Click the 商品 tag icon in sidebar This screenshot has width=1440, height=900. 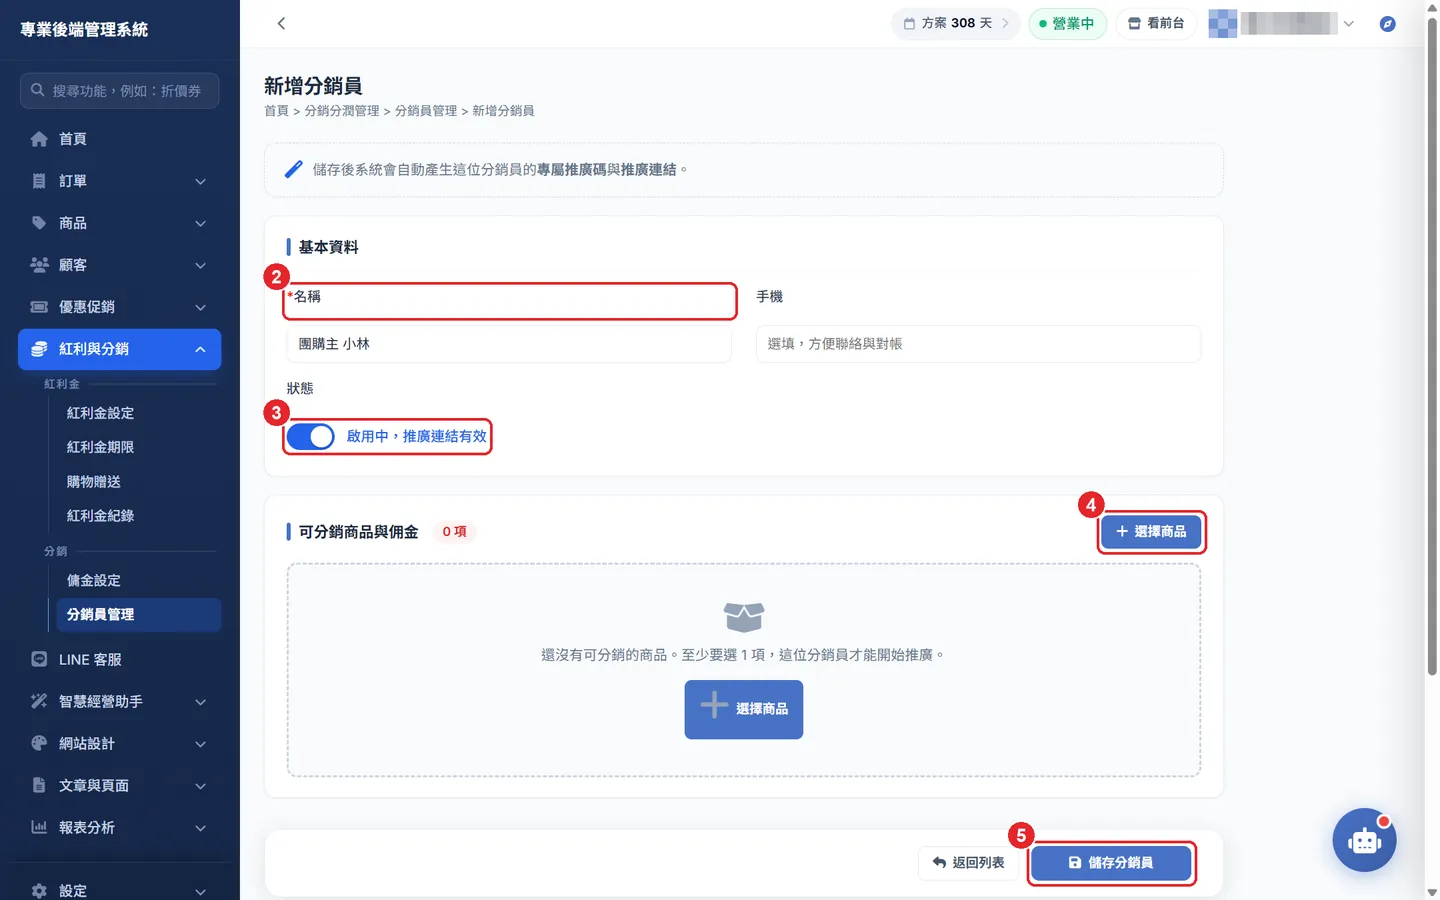point(39,223)
